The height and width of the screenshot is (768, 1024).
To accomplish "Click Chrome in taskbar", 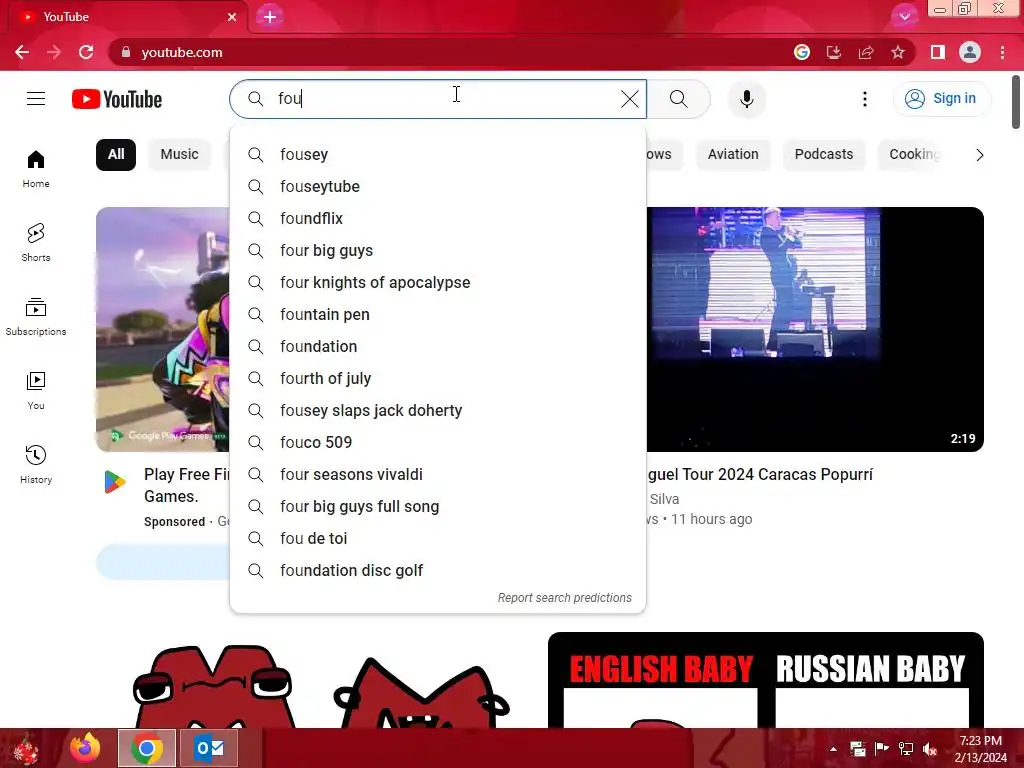I will click(x=147, y=748).
